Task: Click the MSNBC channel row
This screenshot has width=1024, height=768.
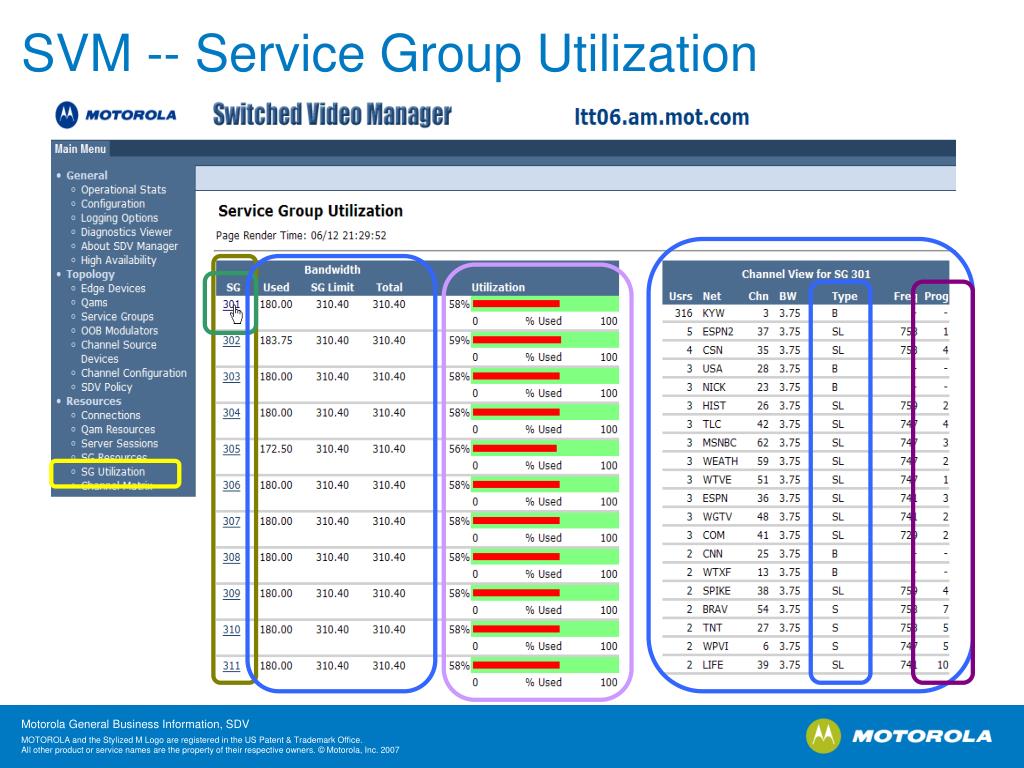Action: tap(805, 443)
